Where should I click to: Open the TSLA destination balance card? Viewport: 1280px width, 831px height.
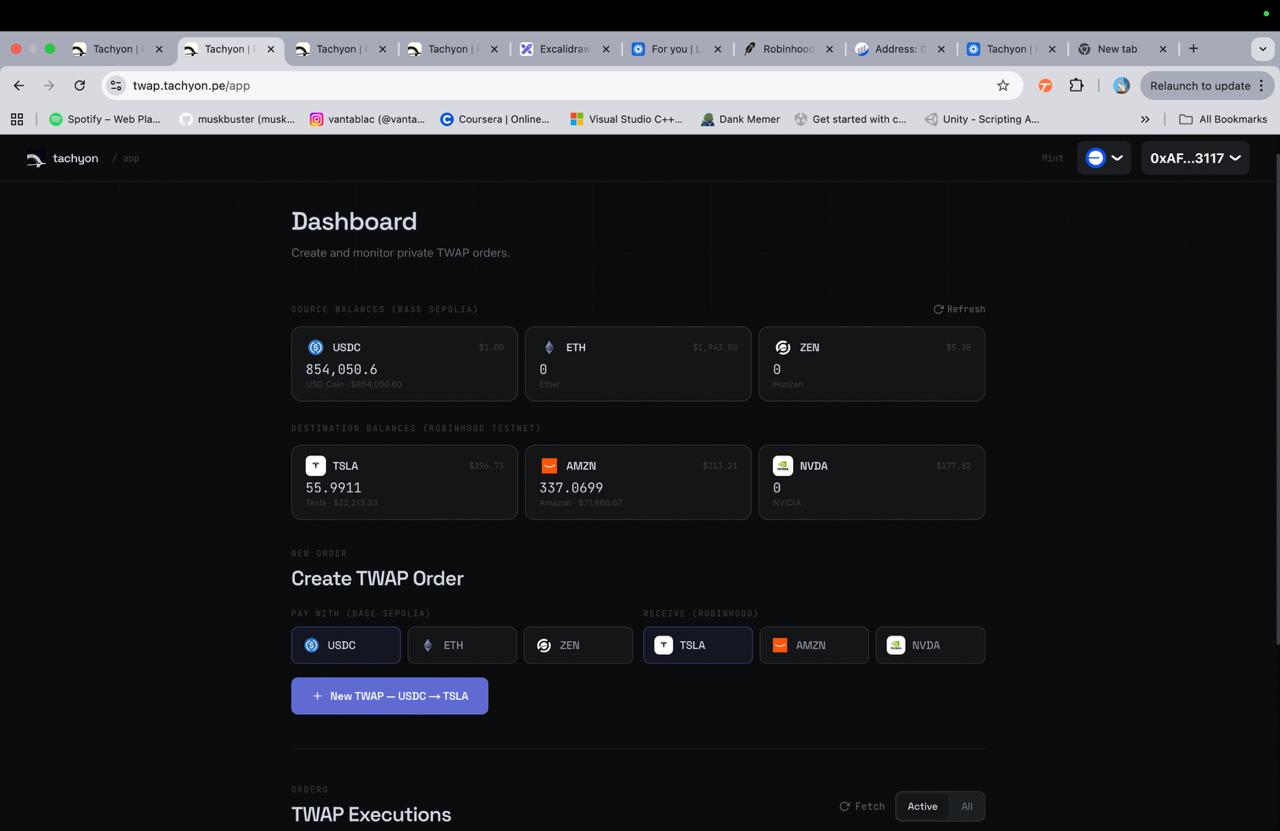click(x=404, y=482)
